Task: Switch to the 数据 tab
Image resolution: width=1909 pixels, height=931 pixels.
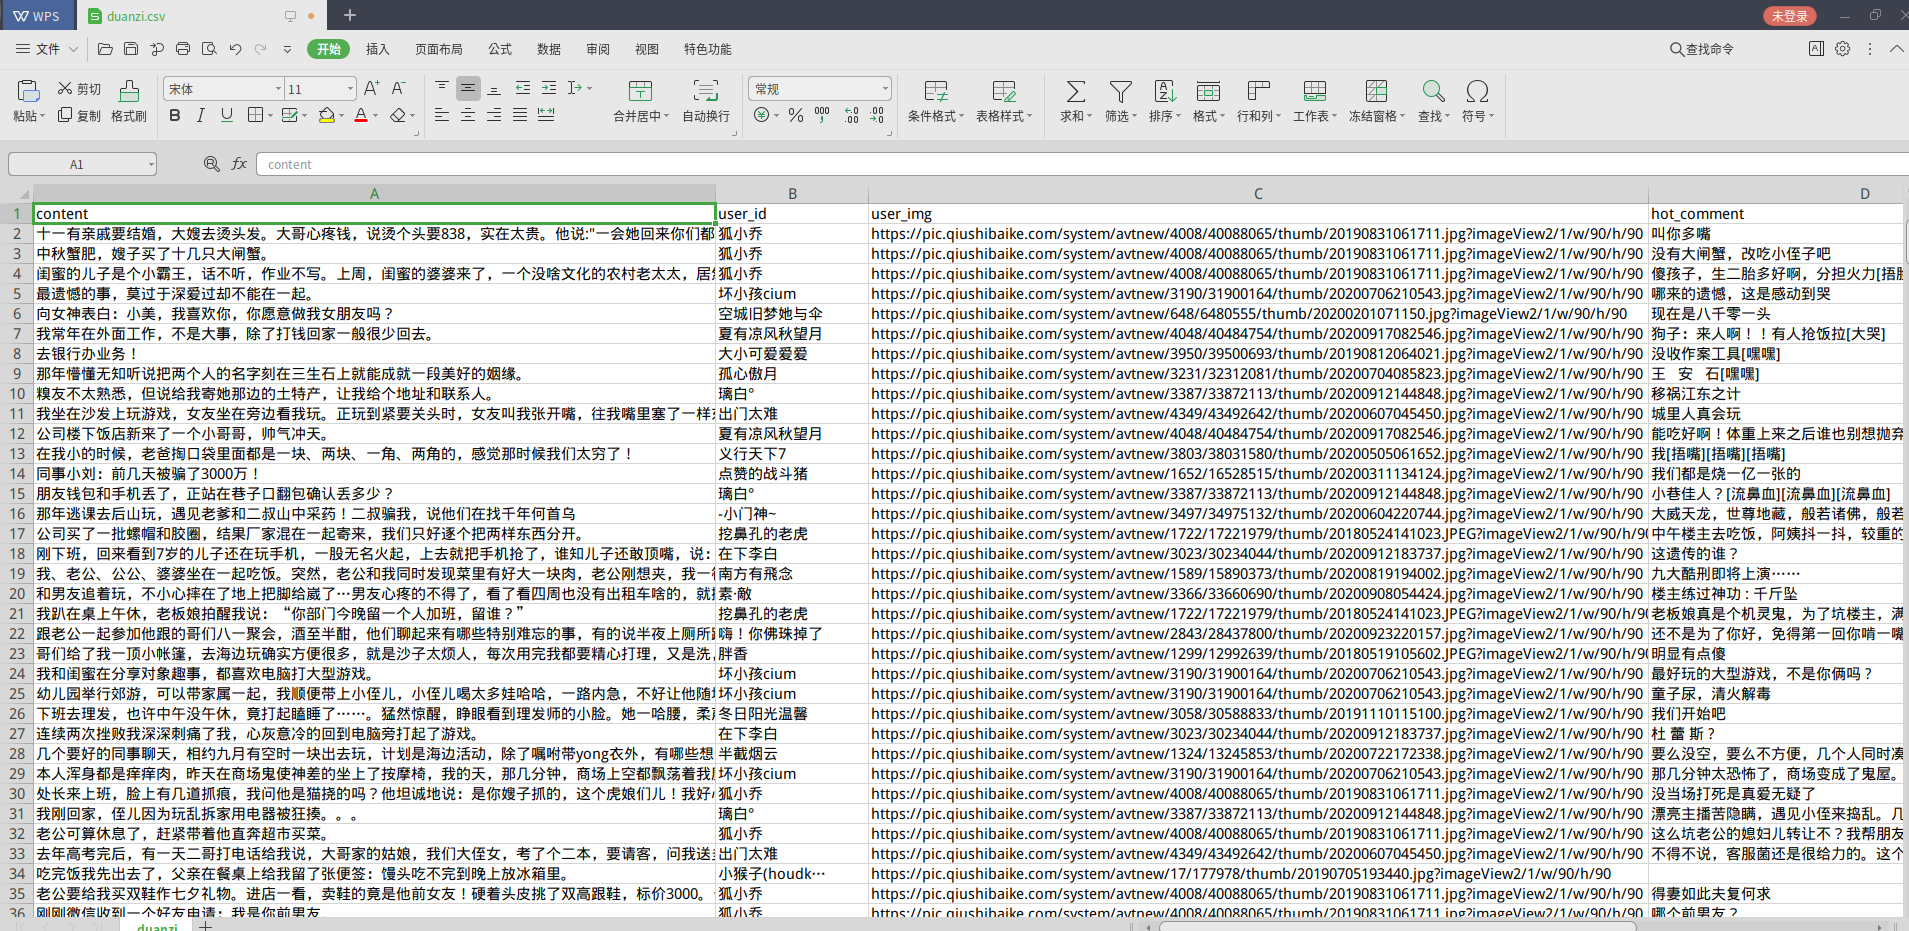Action: pos(549,49)
